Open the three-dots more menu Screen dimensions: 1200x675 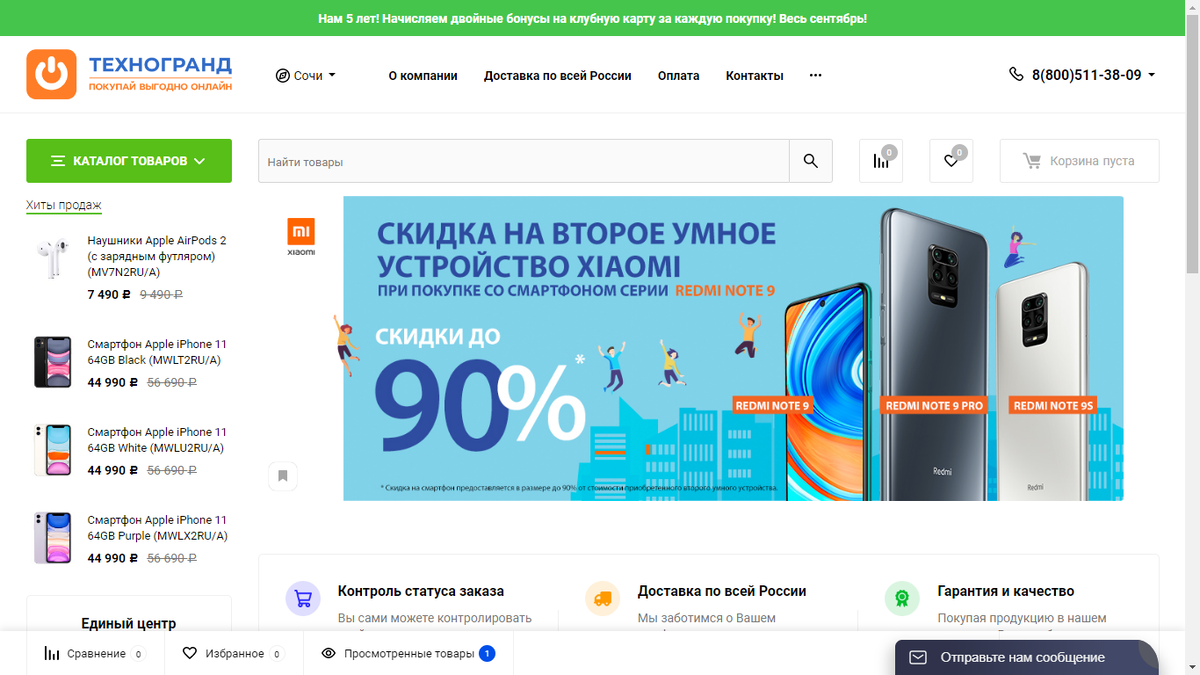click(x=815, y=75)
